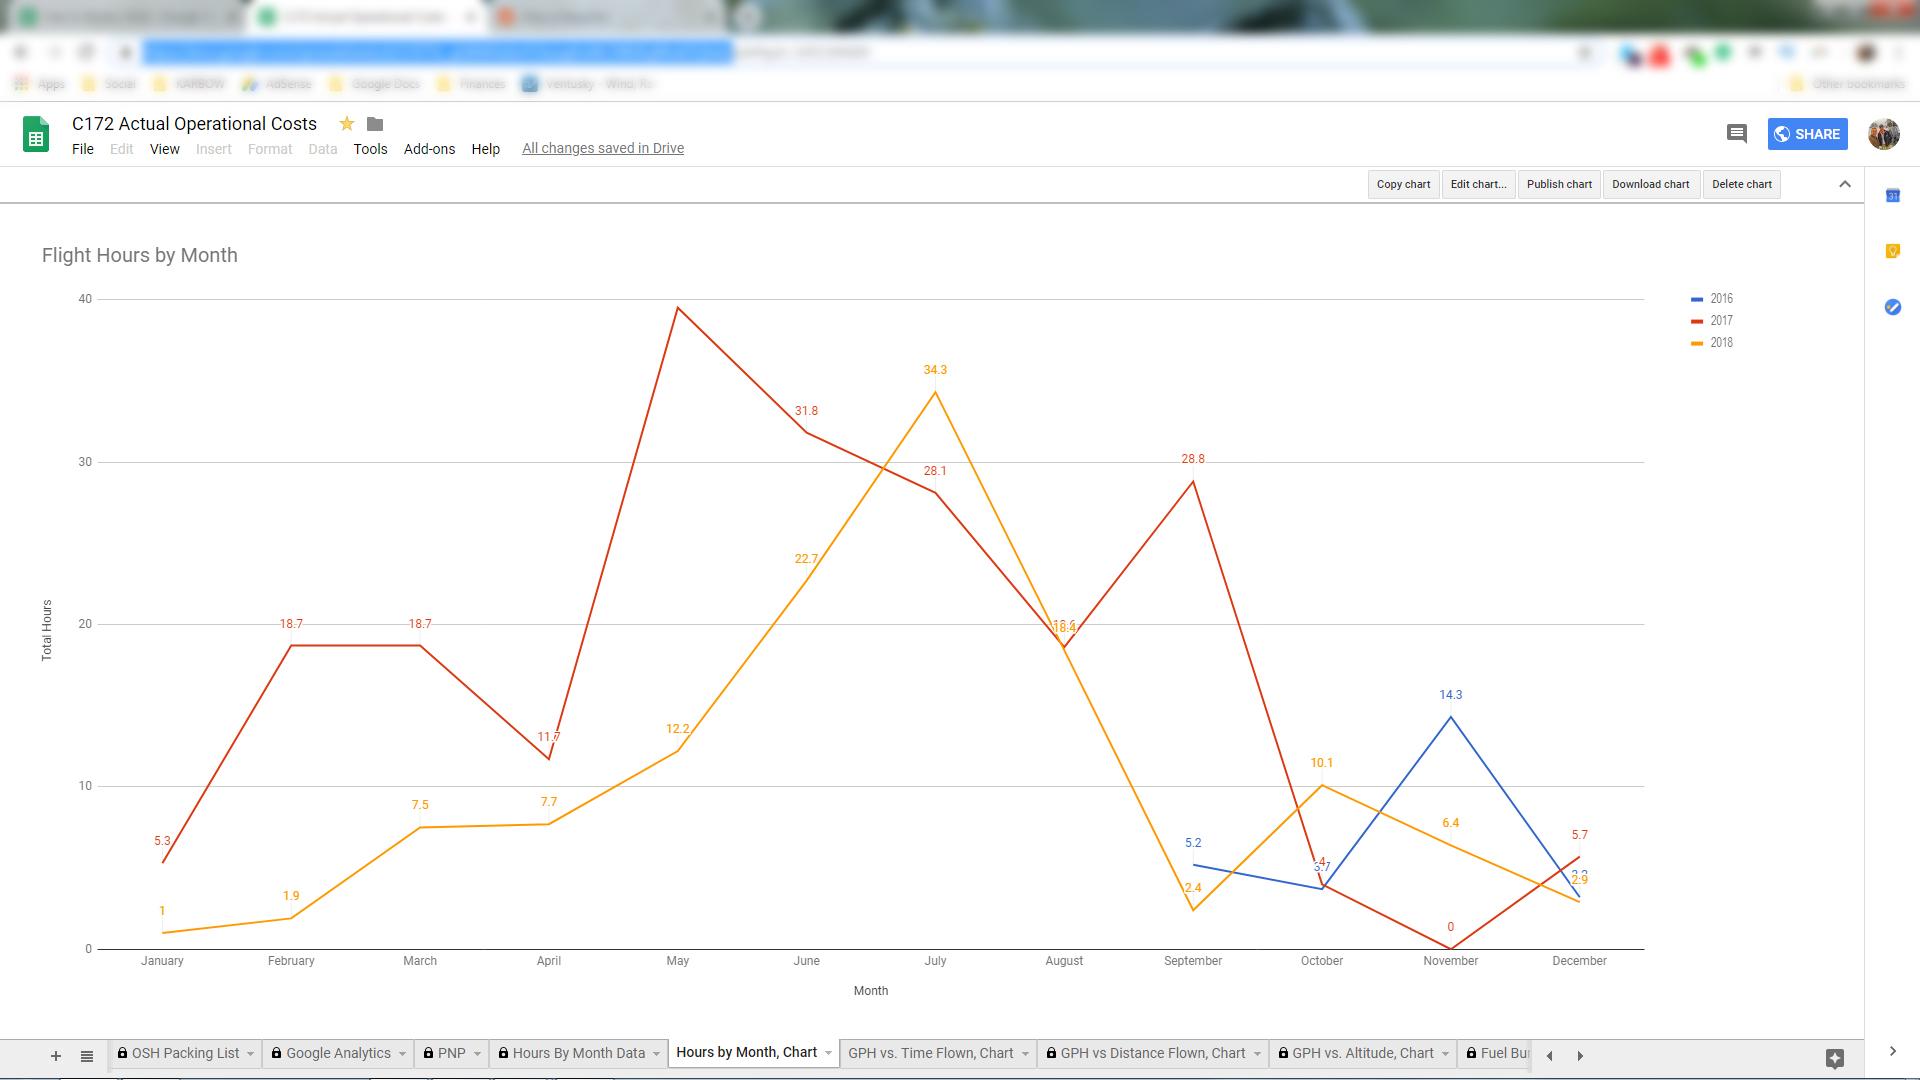
Task: Open the comments icon
Action: coord(1737,134)
